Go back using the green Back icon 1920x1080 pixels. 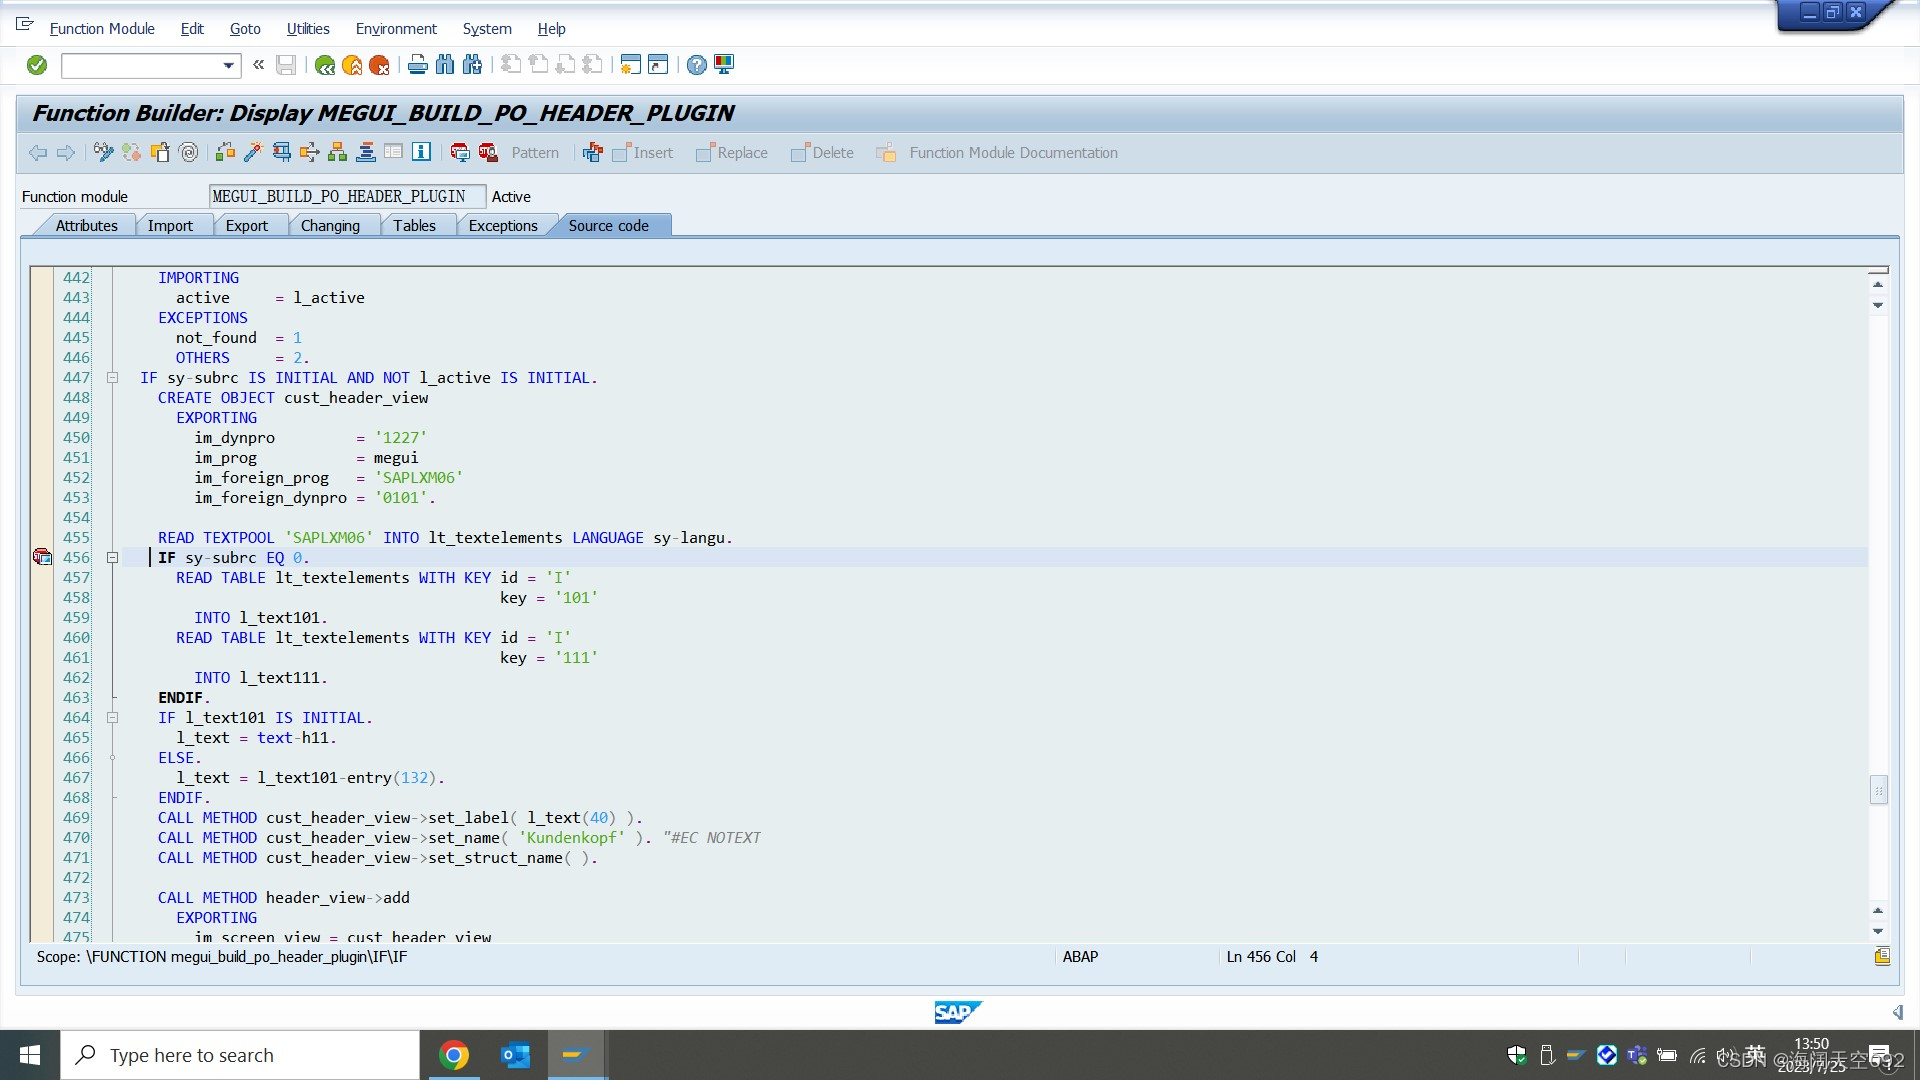pos(323,65)
